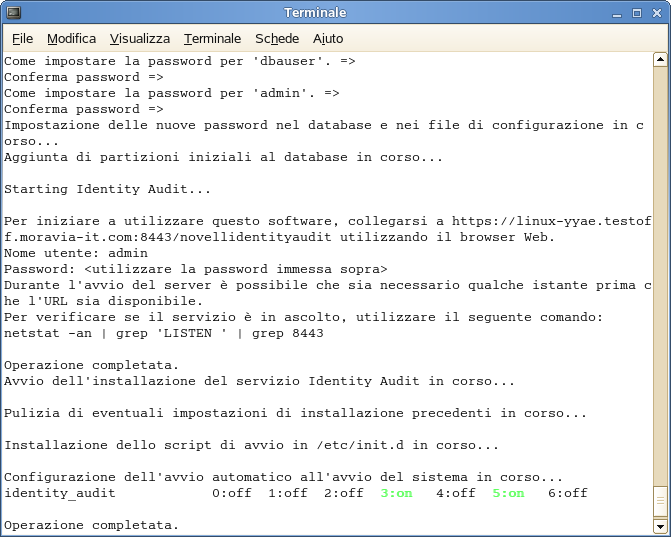Open the Aiuto menu
The image size is (671, 537).
(x=328, y=39)
